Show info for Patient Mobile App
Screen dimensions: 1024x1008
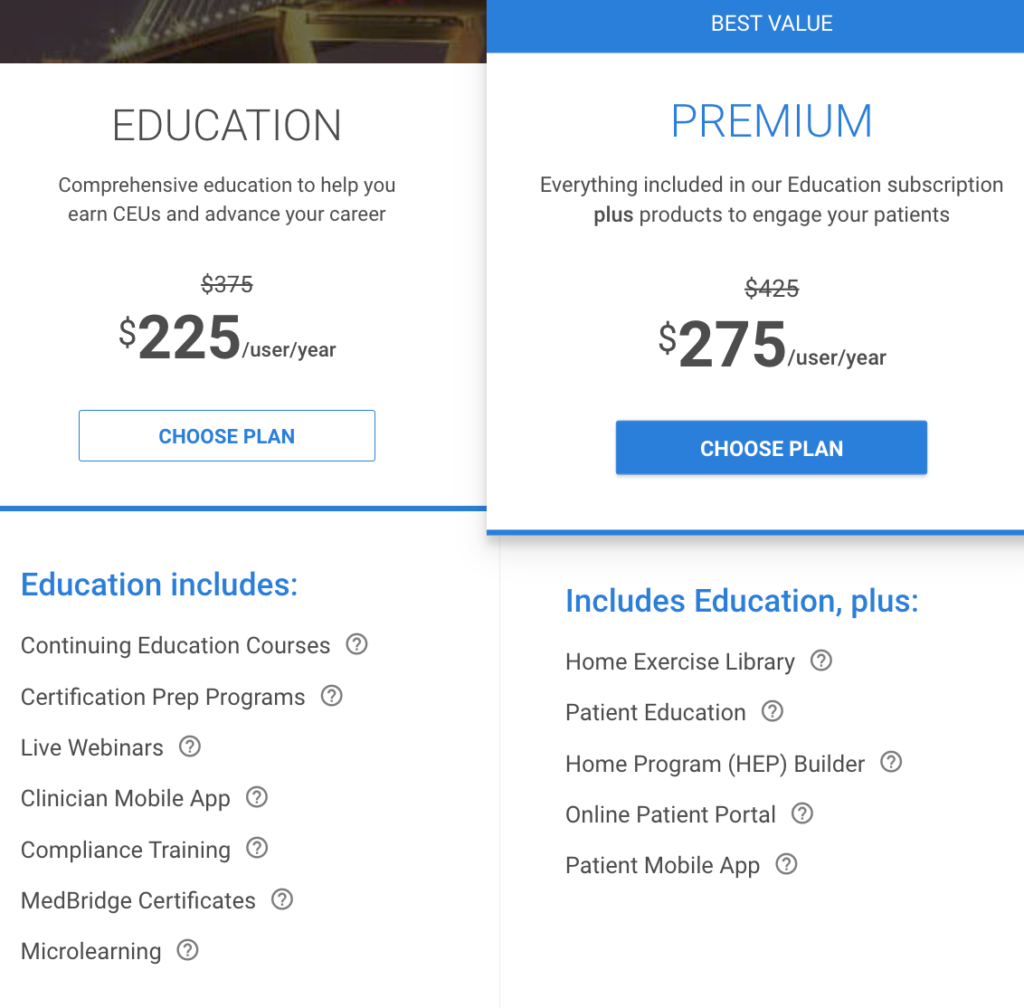786,864
